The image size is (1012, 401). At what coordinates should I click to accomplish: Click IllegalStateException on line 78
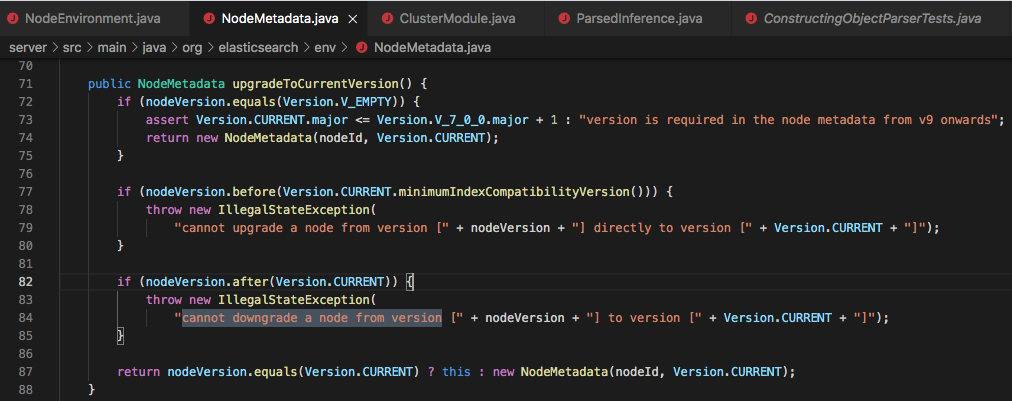click(x=294, y=210)
